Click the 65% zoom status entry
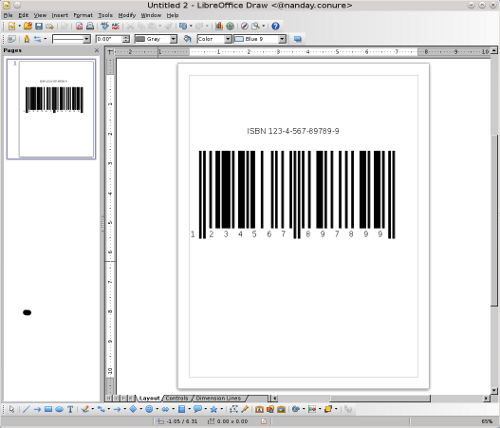 [487, 421]
